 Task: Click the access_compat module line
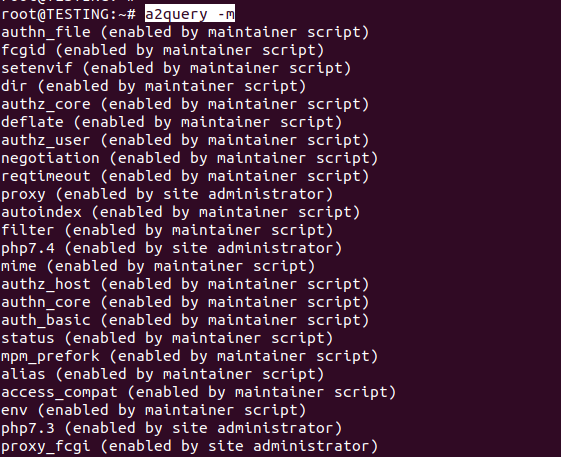pyautogui.click(x=198, y=392)
